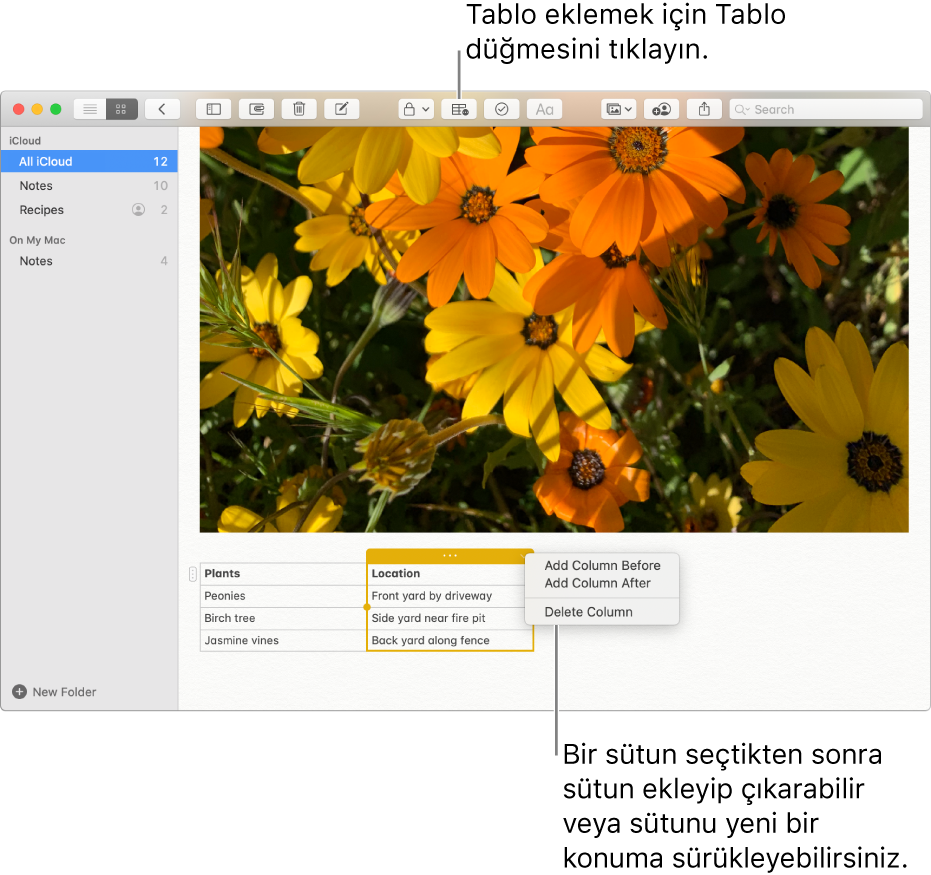Viewport: 931px width, 875px height.
Task: Click the iCloud section header
Action: coord(25,141)
